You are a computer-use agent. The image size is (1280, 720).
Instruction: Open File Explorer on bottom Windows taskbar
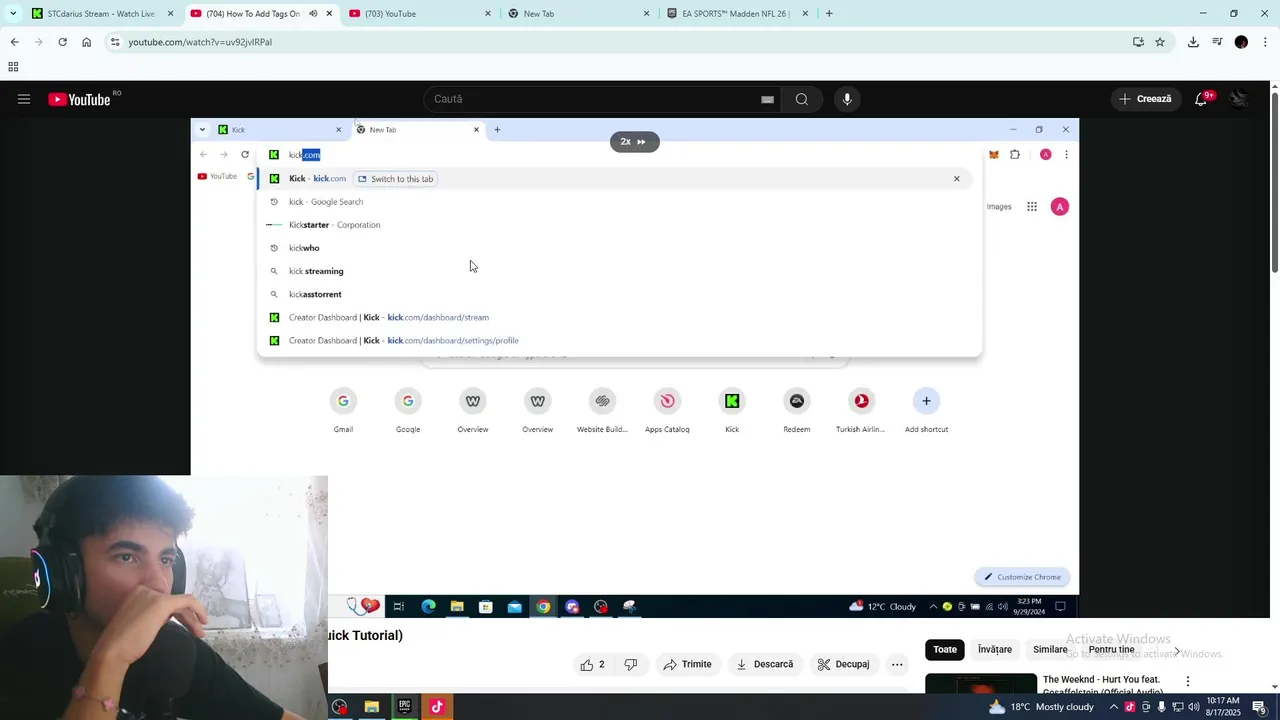[371, 707]
